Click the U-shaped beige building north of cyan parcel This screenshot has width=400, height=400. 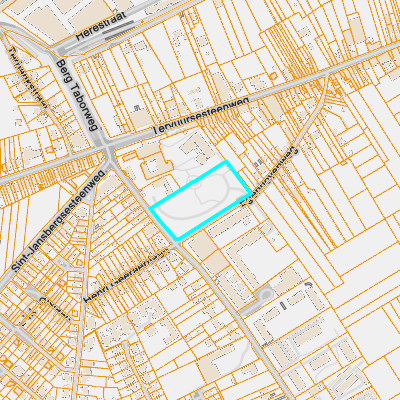(196, 148)
